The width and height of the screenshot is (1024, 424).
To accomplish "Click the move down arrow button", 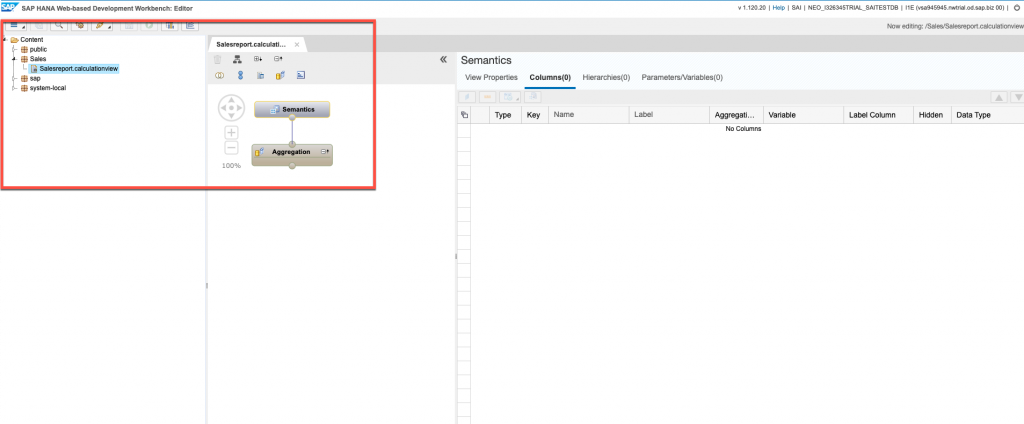I will pos(1017,97).
